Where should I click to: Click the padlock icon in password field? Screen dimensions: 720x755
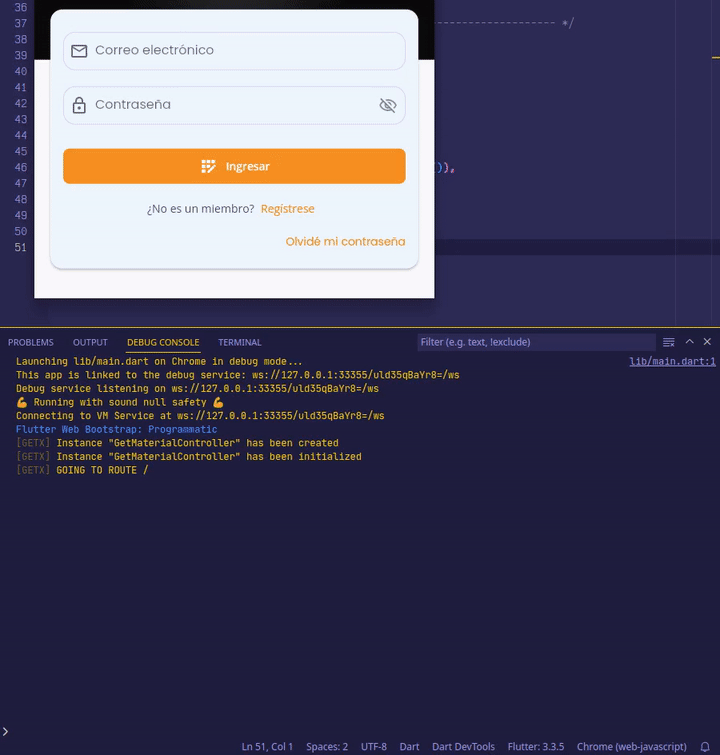pos(79,105)
